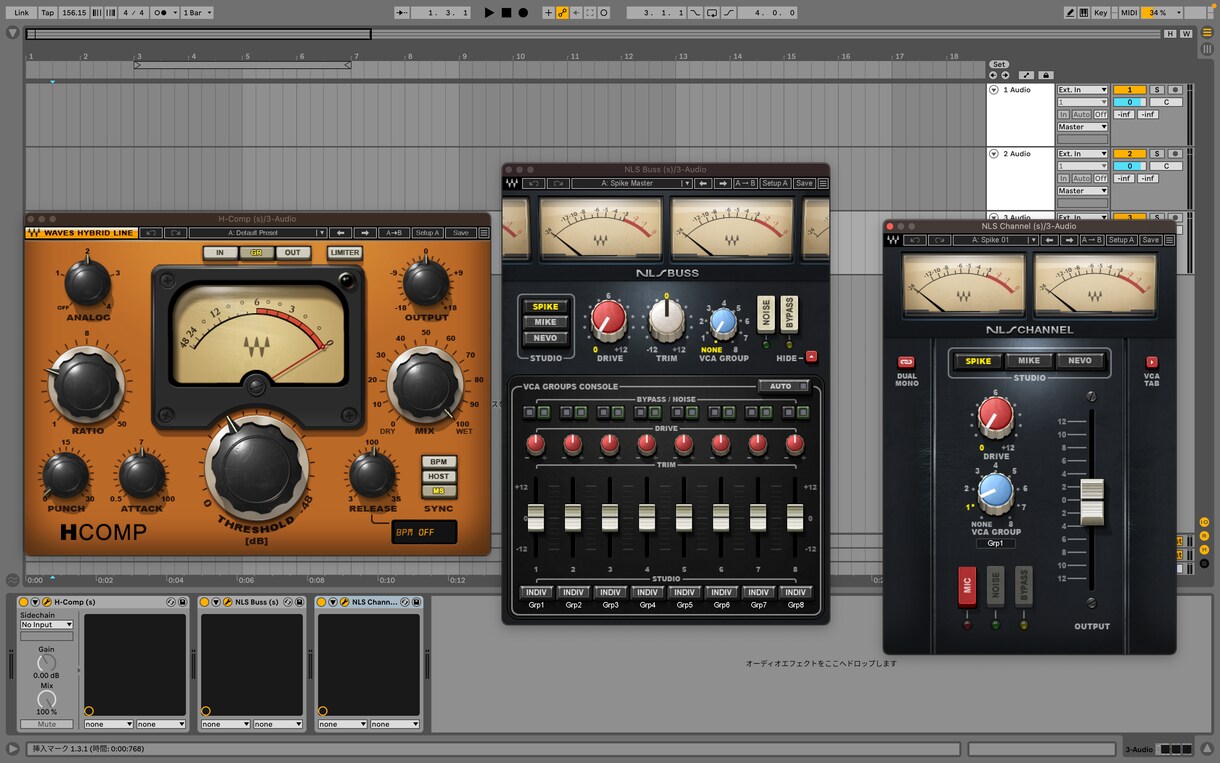Open the 1 Bar quantization menu
This screenshot has width=1220, height=763.
click(197, 13)
